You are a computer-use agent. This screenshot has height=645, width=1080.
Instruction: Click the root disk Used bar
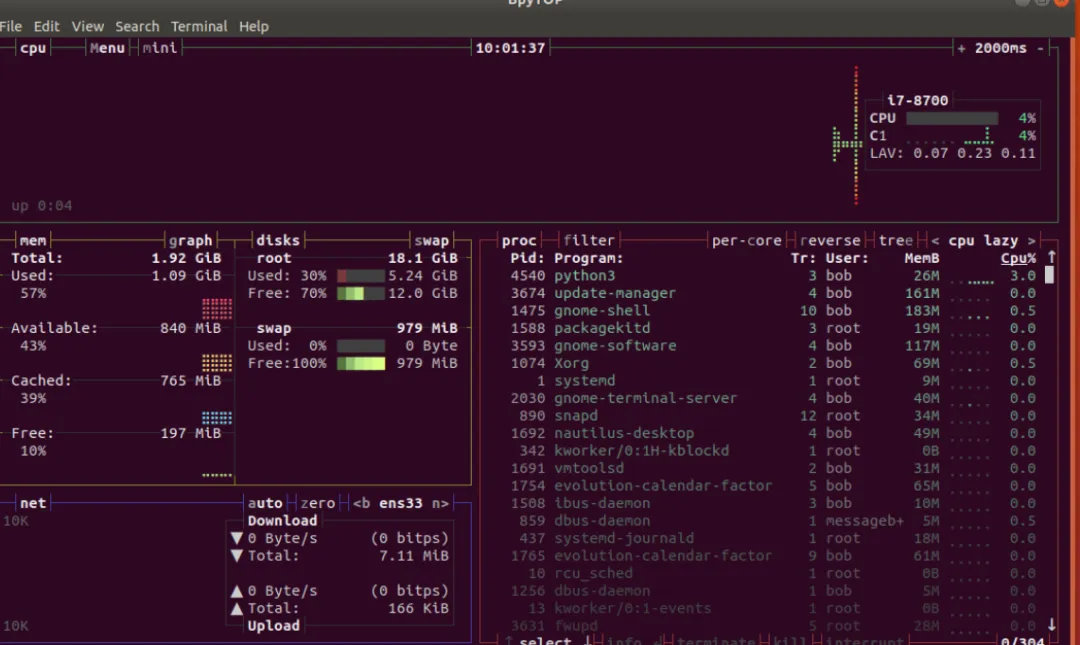point(360,276)
